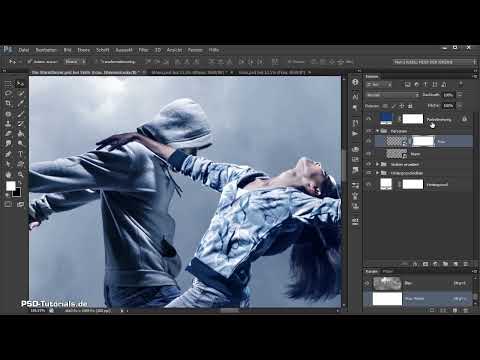Open the Ebene menu

tap(84, 50)
